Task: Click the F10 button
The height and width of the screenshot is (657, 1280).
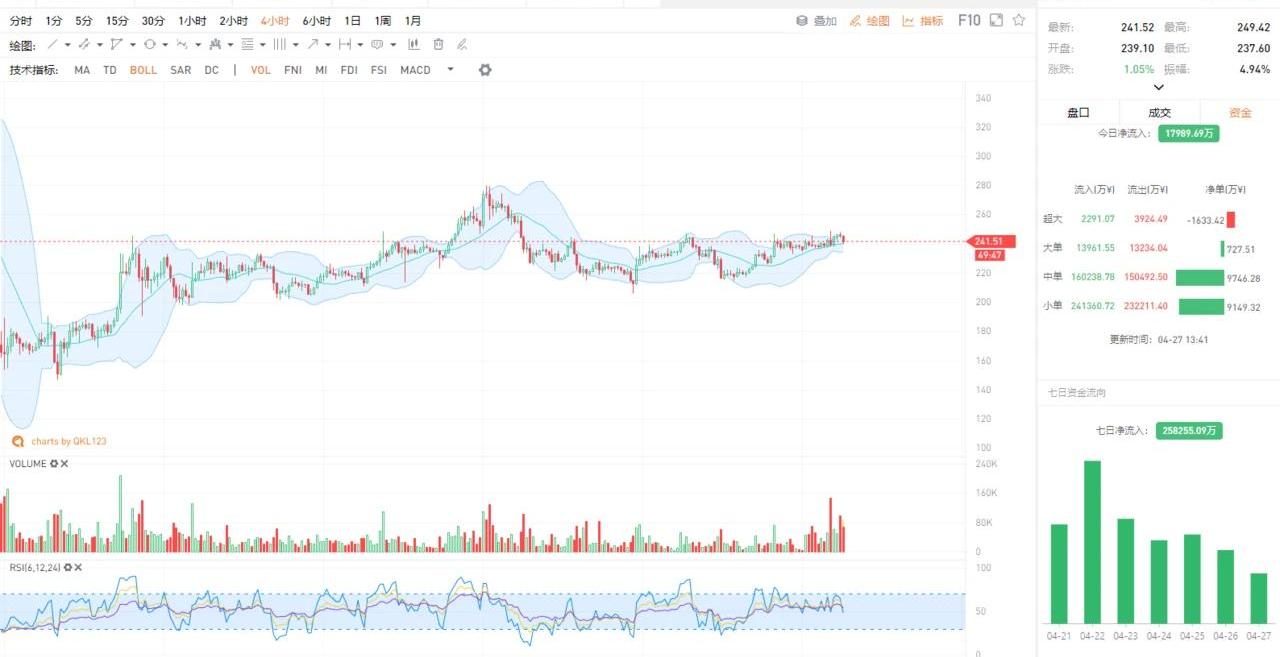Action: (x=969, y=20)
